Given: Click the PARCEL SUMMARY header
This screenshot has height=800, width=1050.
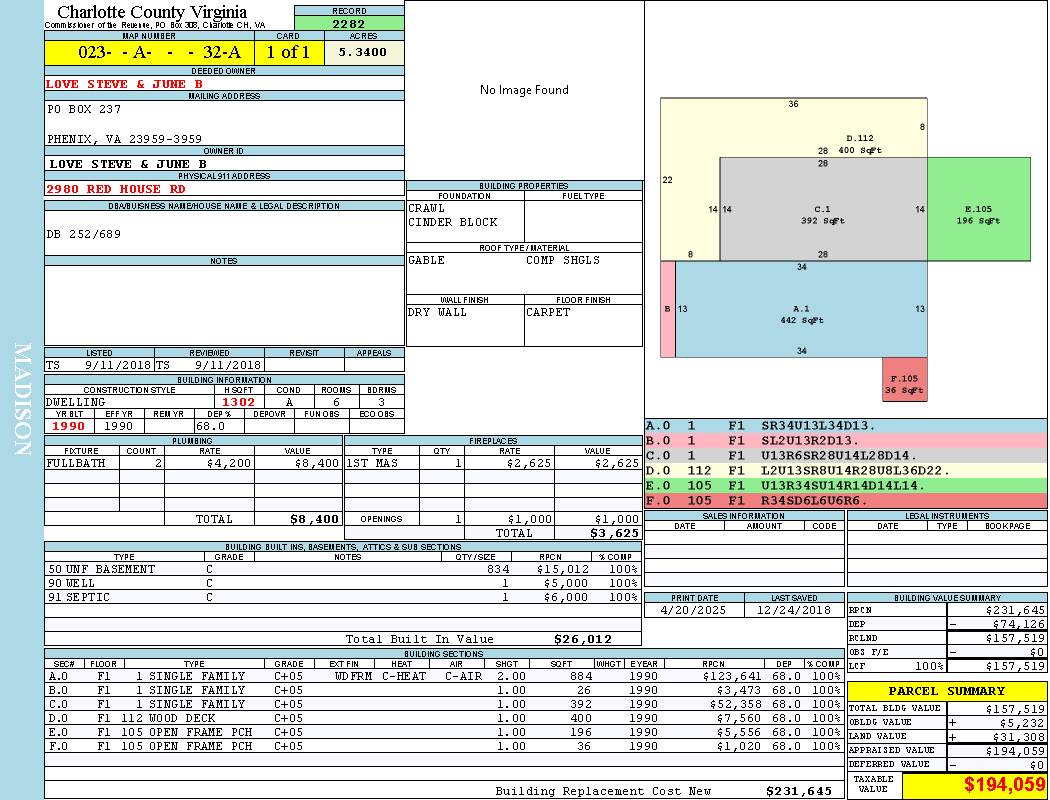Looking at the screenshot, I should point(946,691).
